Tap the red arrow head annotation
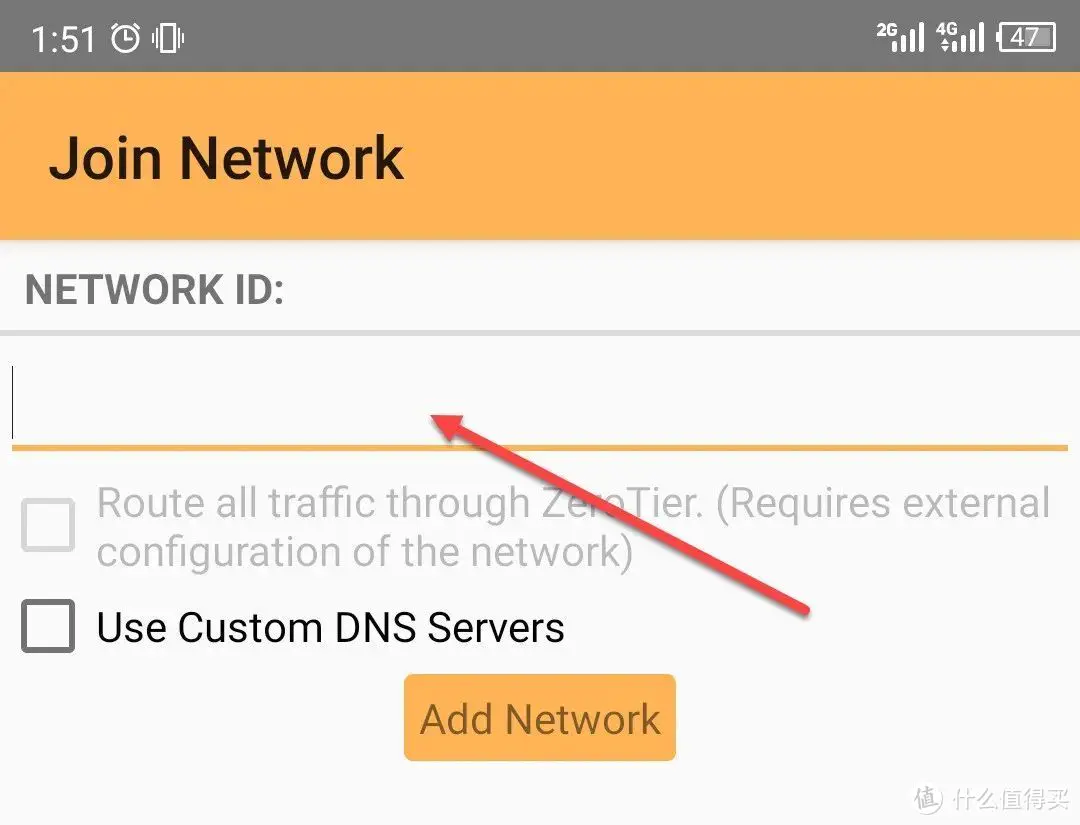The width and height of the screenshot is (1080, 825). (448, 426)
